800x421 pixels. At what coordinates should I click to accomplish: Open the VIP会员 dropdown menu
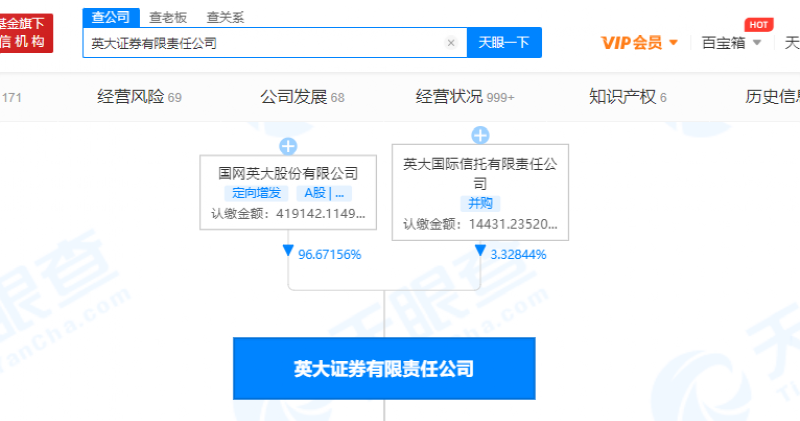(x=639, y=43)
